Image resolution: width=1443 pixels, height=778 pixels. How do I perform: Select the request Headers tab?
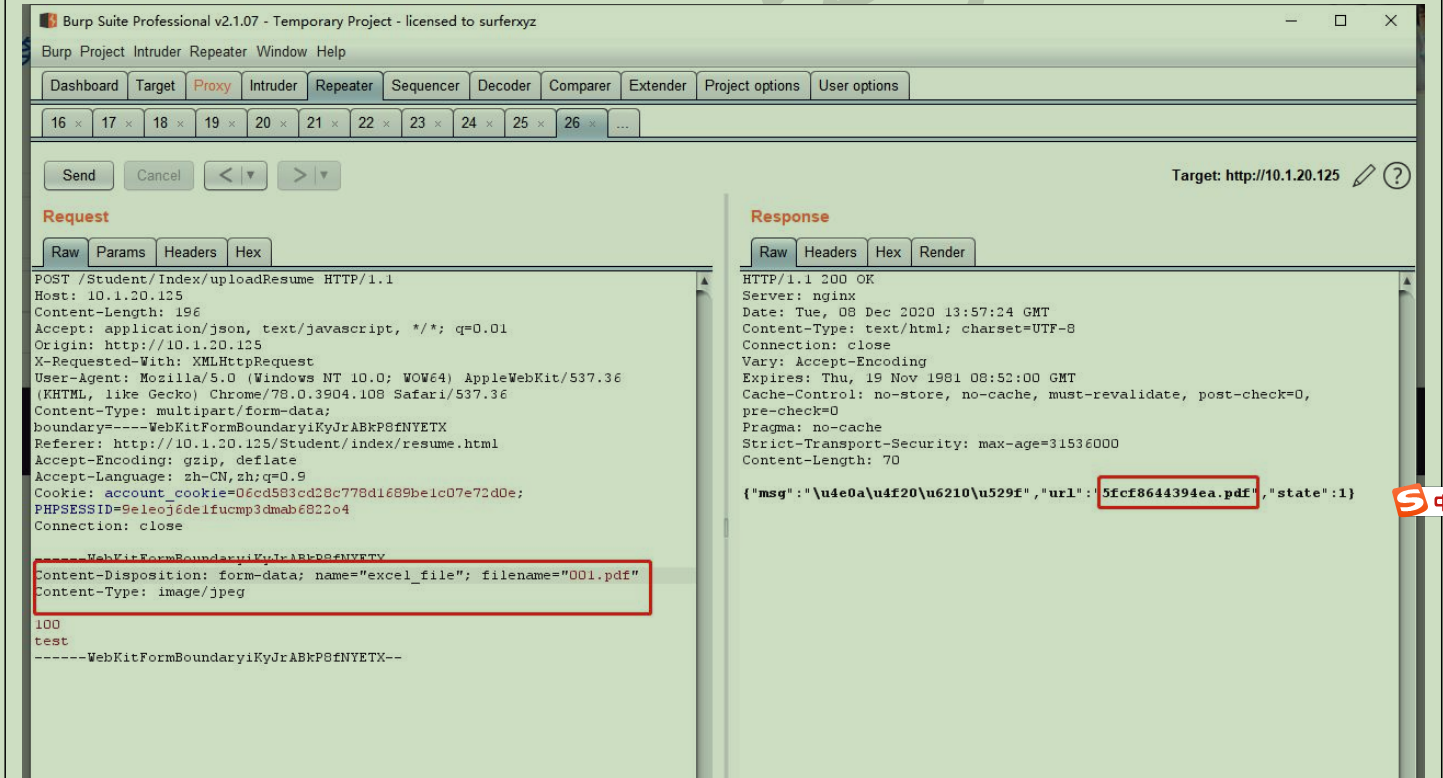[190, 252]
